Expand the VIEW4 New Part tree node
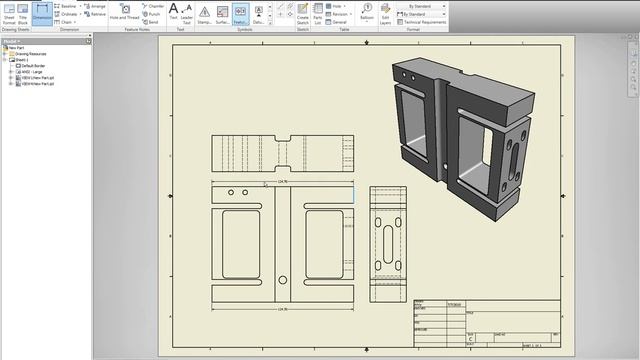 [x=11, y=84]
